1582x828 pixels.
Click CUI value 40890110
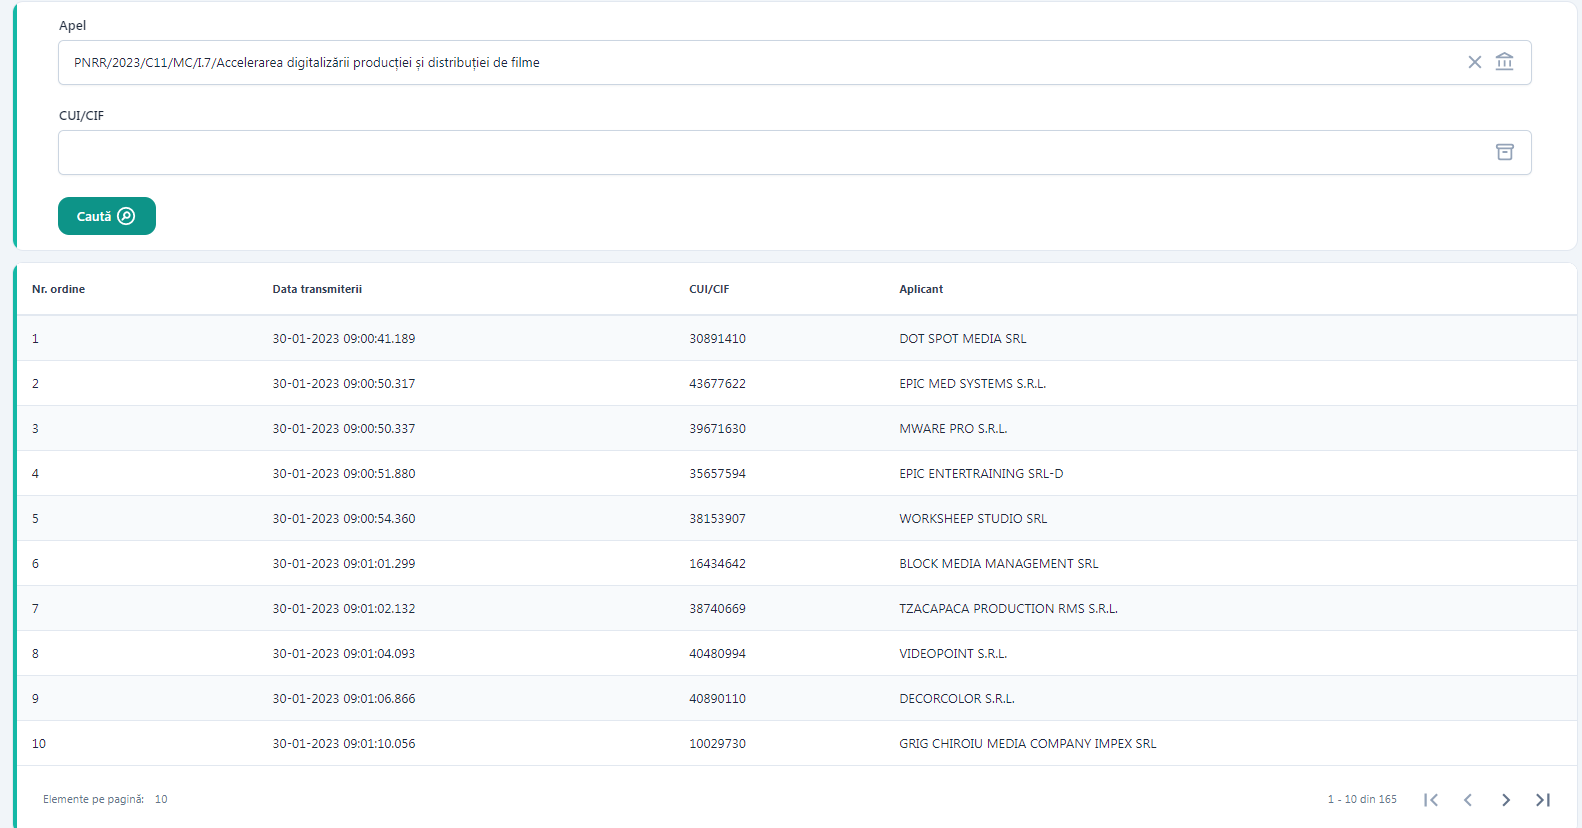click(717, 698)
